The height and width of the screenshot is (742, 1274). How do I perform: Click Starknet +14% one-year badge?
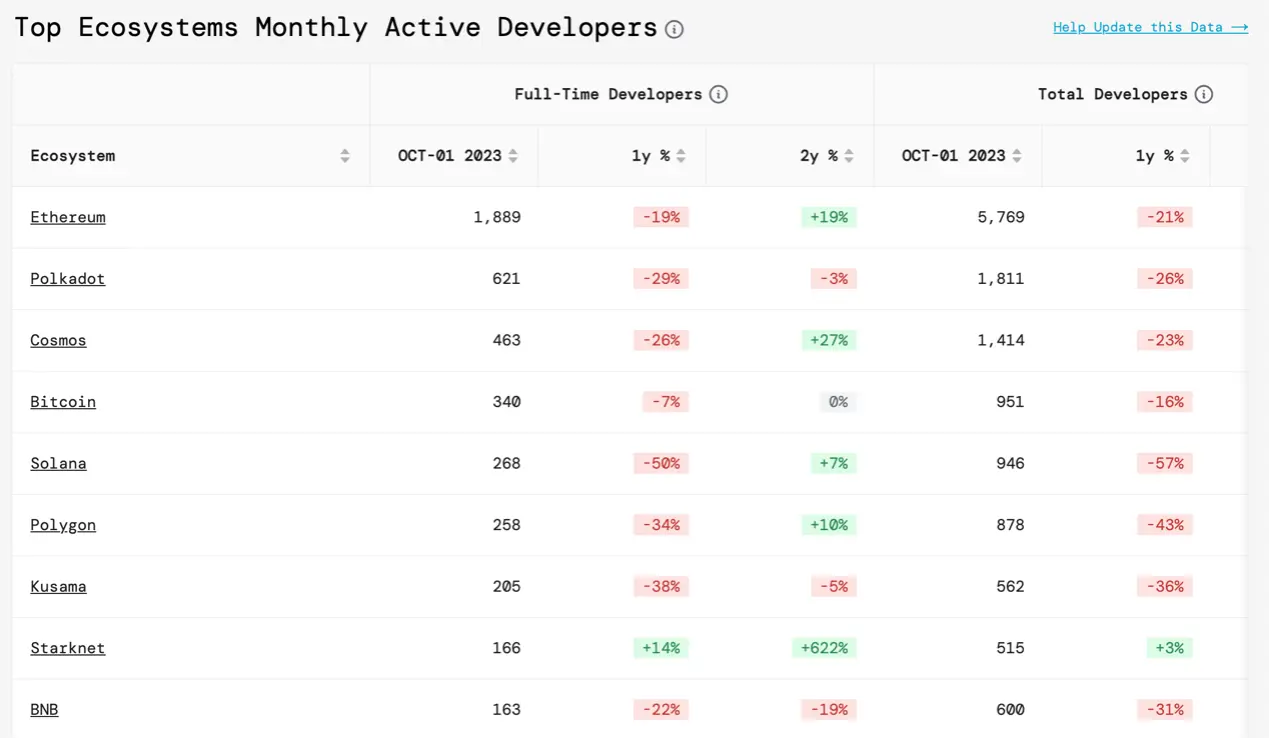click(661, 648)
